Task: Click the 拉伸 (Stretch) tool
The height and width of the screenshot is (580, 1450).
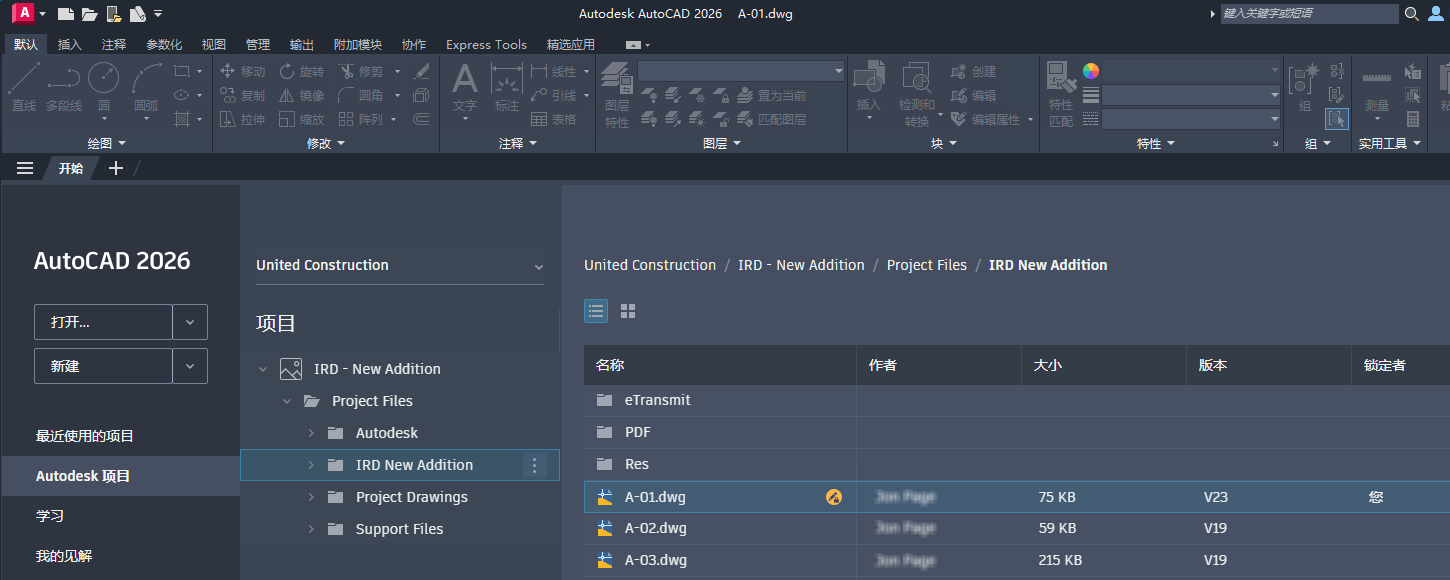Action: pos(242,119)
